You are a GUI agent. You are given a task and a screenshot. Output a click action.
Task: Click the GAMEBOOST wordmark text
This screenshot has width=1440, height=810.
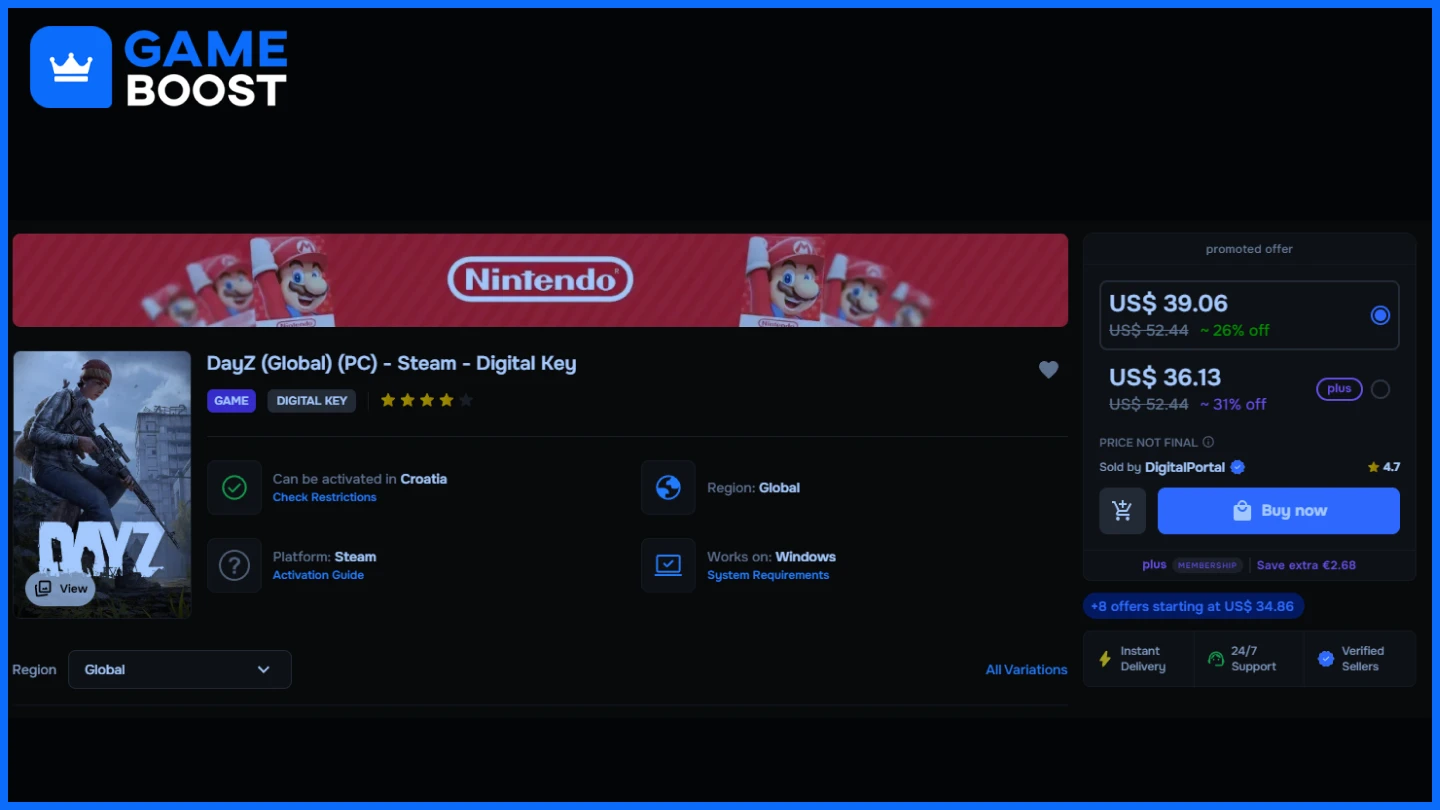coord(206,68)
